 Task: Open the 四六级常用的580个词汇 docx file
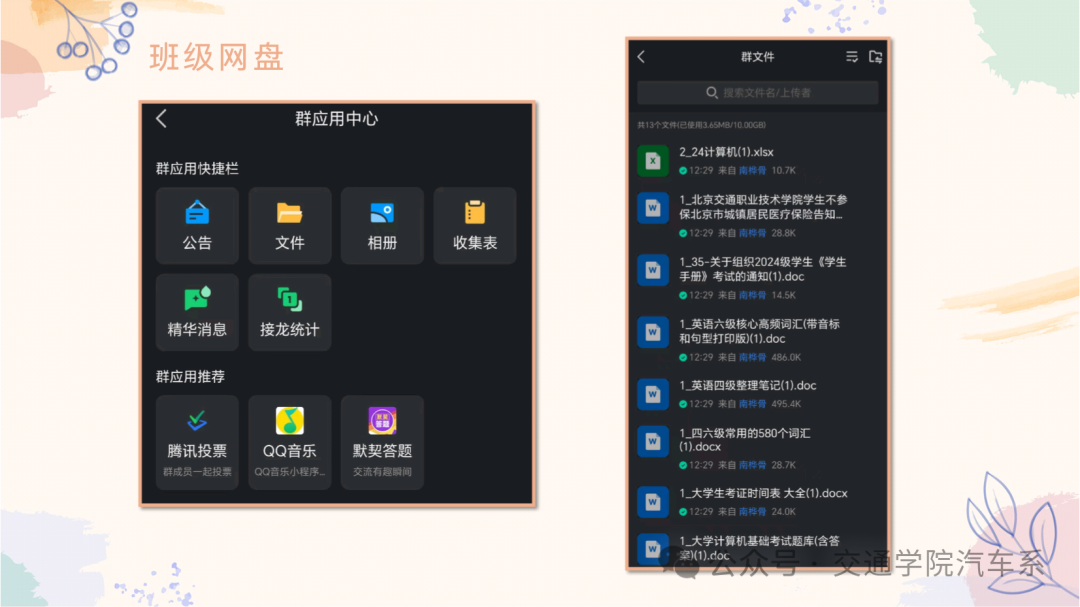(744, 440)
